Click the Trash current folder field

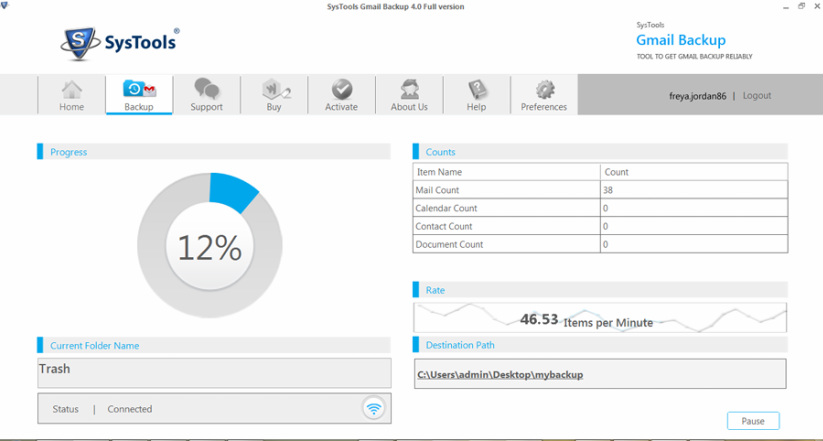pyautogui.click(x=214, y=373)
